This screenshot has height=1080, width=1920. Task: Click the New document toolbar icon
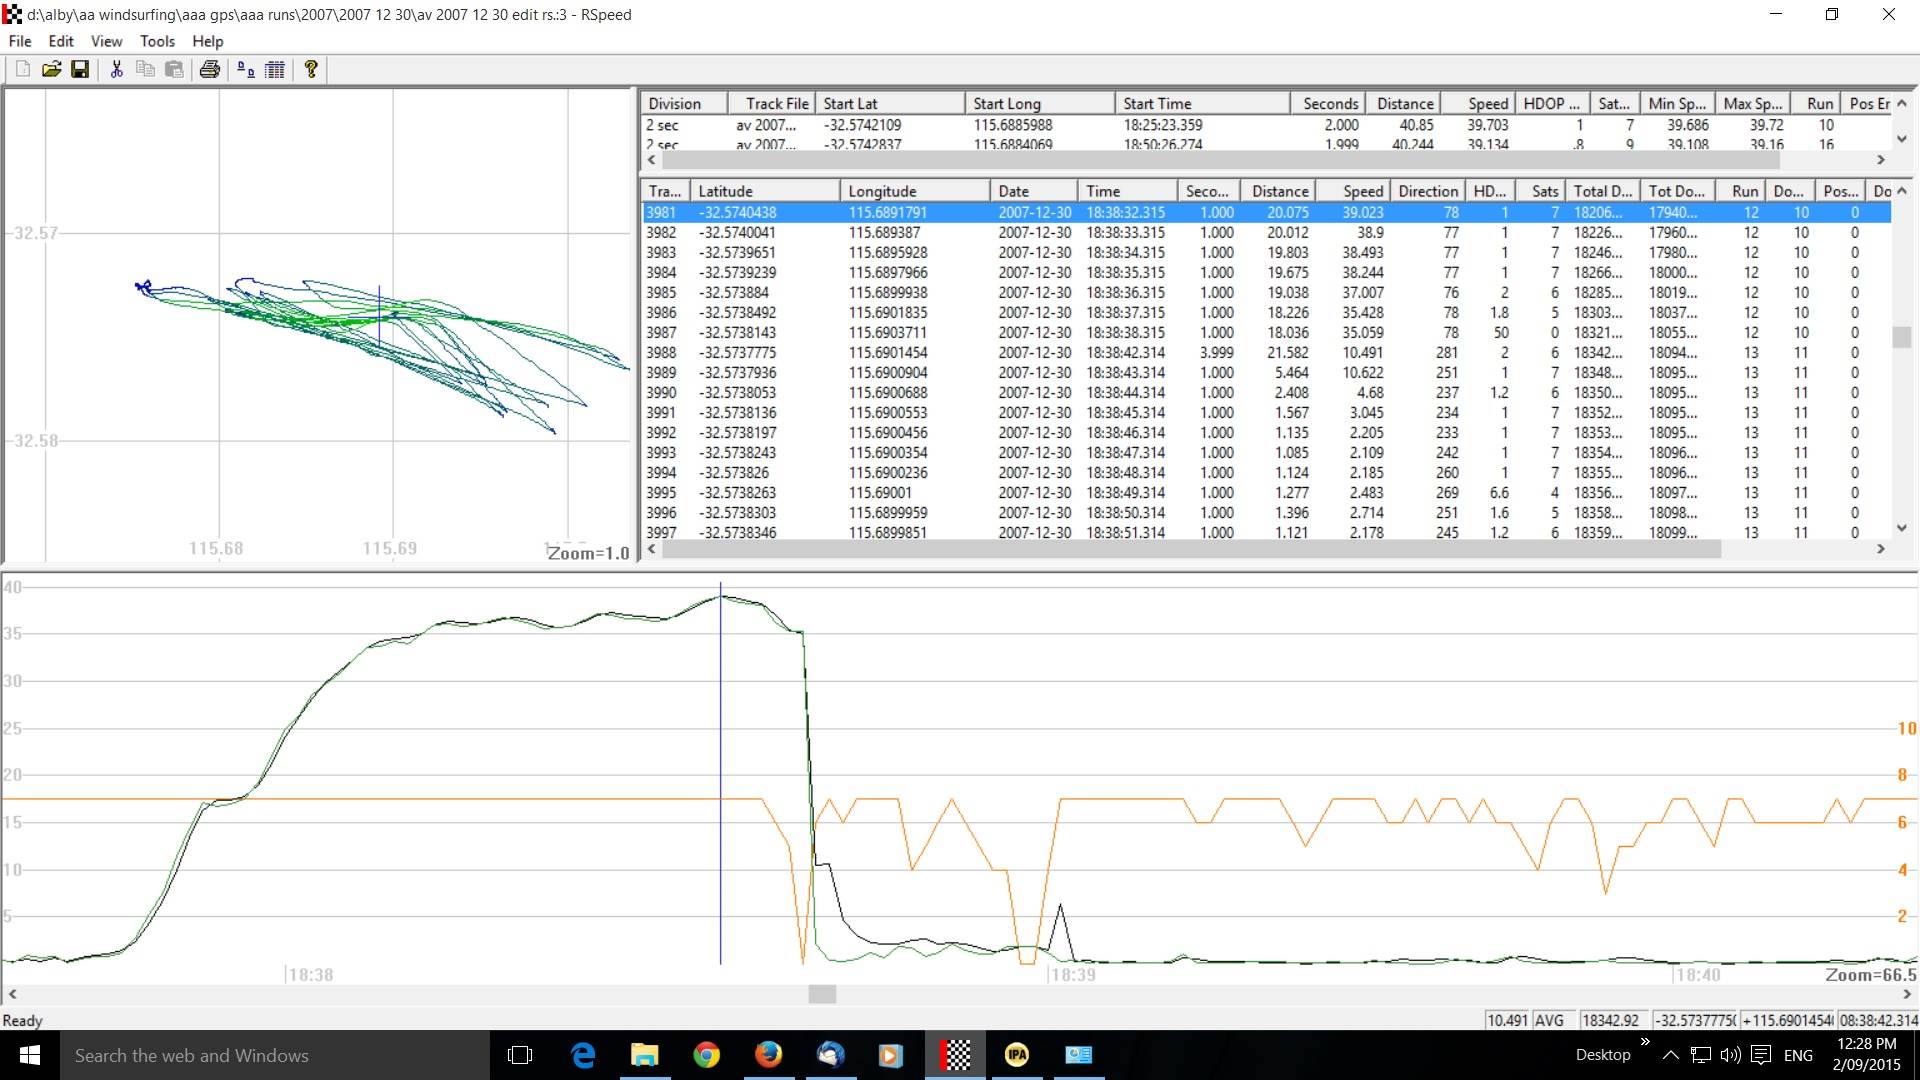point(22,69)
